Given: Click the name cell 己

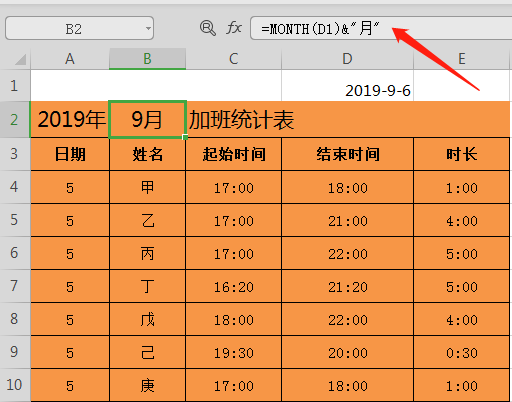Looking at the screenshot, I should 147,352.
